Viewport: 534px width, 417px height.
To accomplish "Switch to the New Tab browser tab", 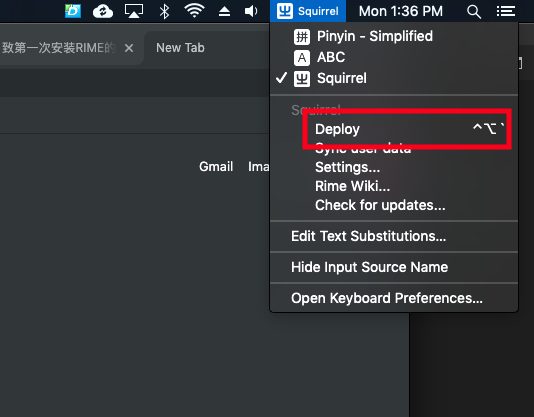I will click(180, 48).
